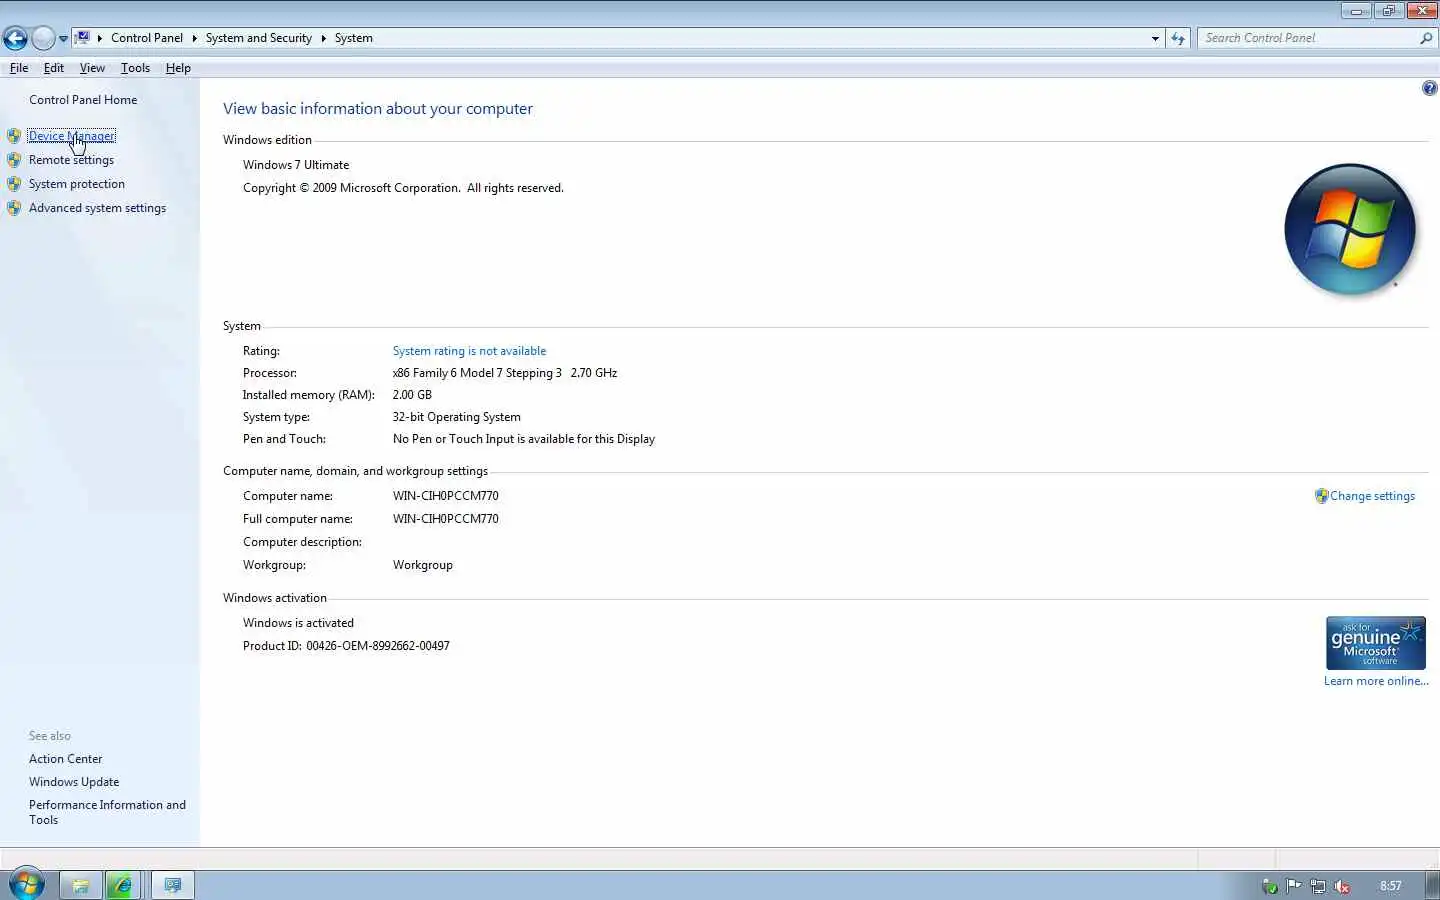The height and width of the screenshot is (900, 1440).
Task: Click System and Security in the breadcrumb
Action: point(259,38)
